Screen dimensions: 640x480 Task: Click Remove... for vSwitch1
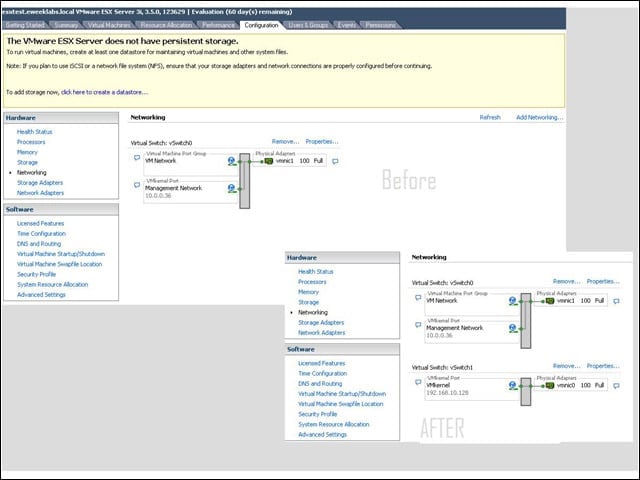coord(567,366)
